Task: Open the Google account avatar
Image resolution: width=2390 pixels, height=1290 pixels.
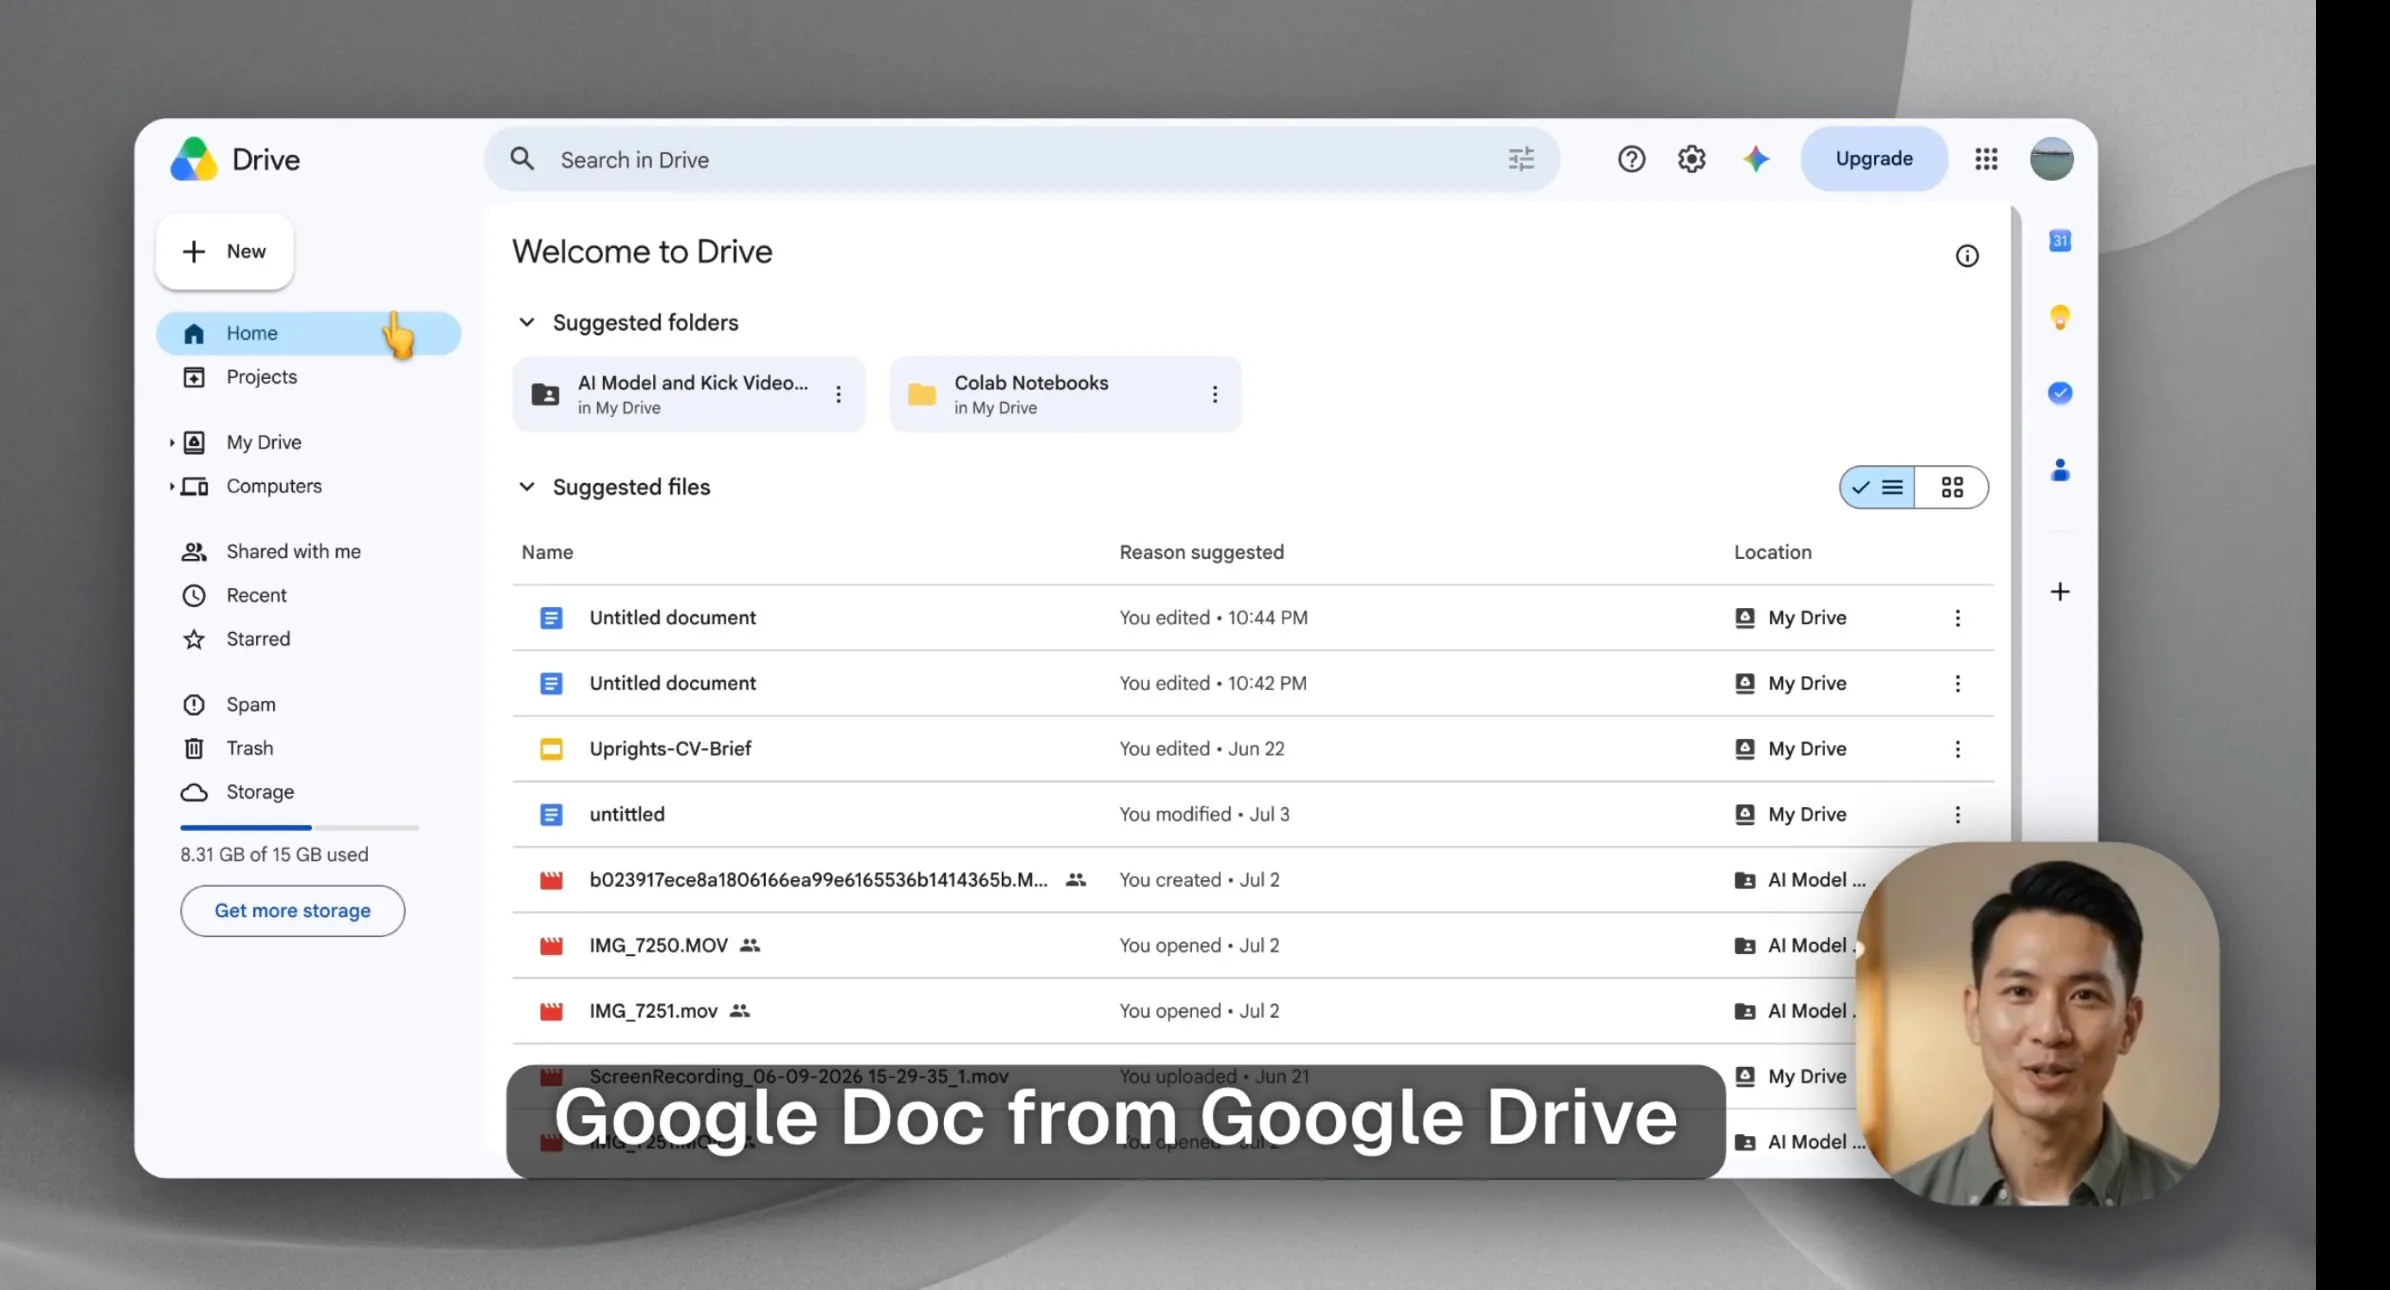Action: tap(2051, 159)
